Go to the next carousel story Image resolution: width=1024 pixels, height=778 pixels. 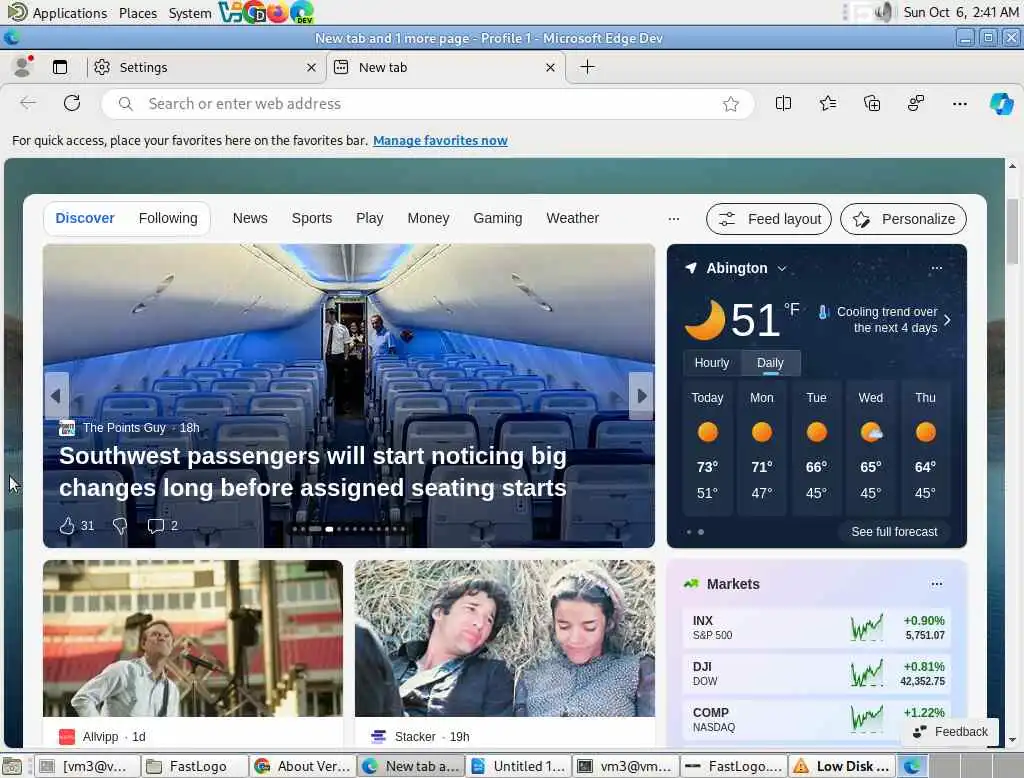click(x=641, y=395)
